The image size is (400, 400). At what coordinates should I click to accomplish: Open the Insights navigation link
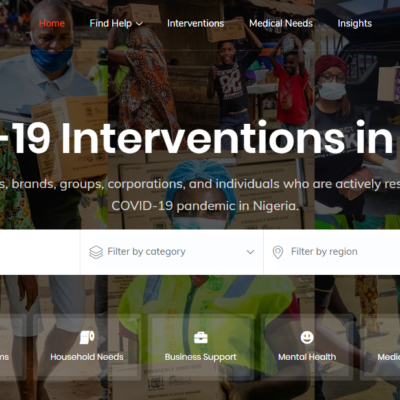(x=355, y=23)
